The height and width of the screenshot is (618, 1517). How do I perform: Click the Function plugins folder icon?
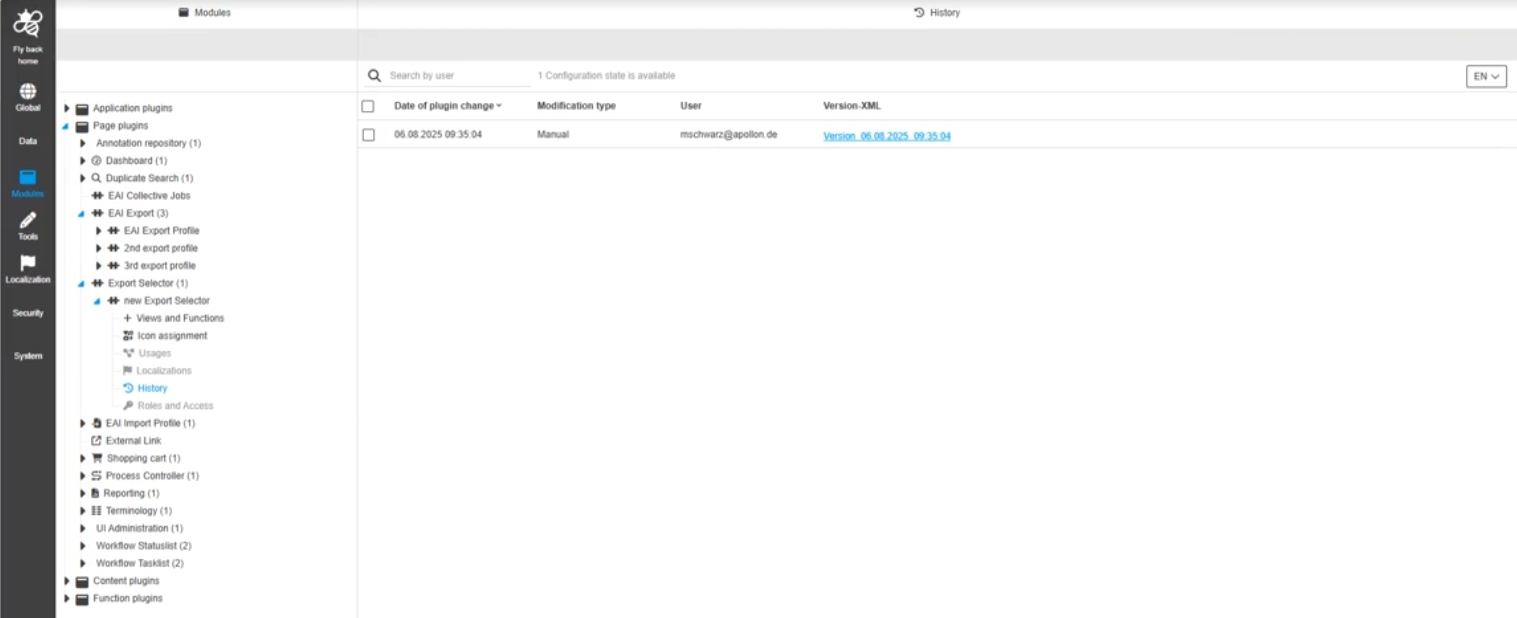pyautogui.click(x=82, y=599)
